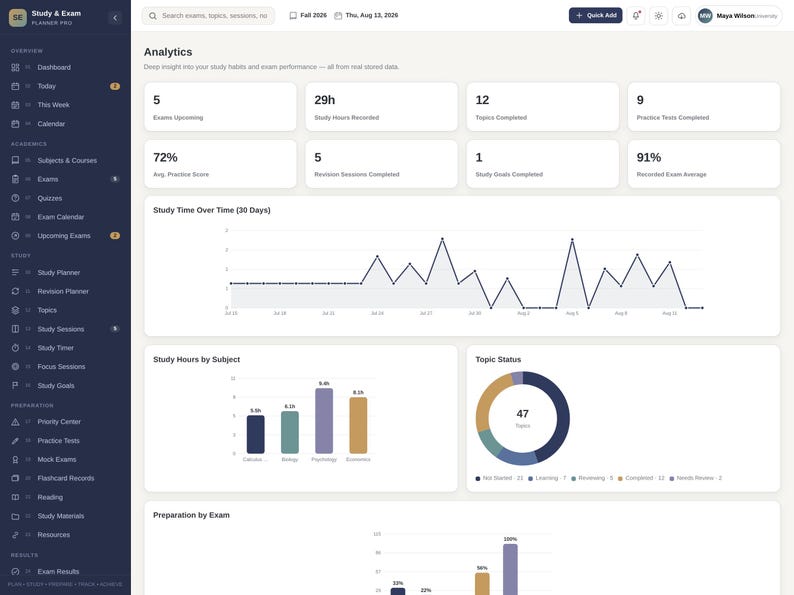Click the Quick Add button
The image size is (794, 595).
pos(596,16)
